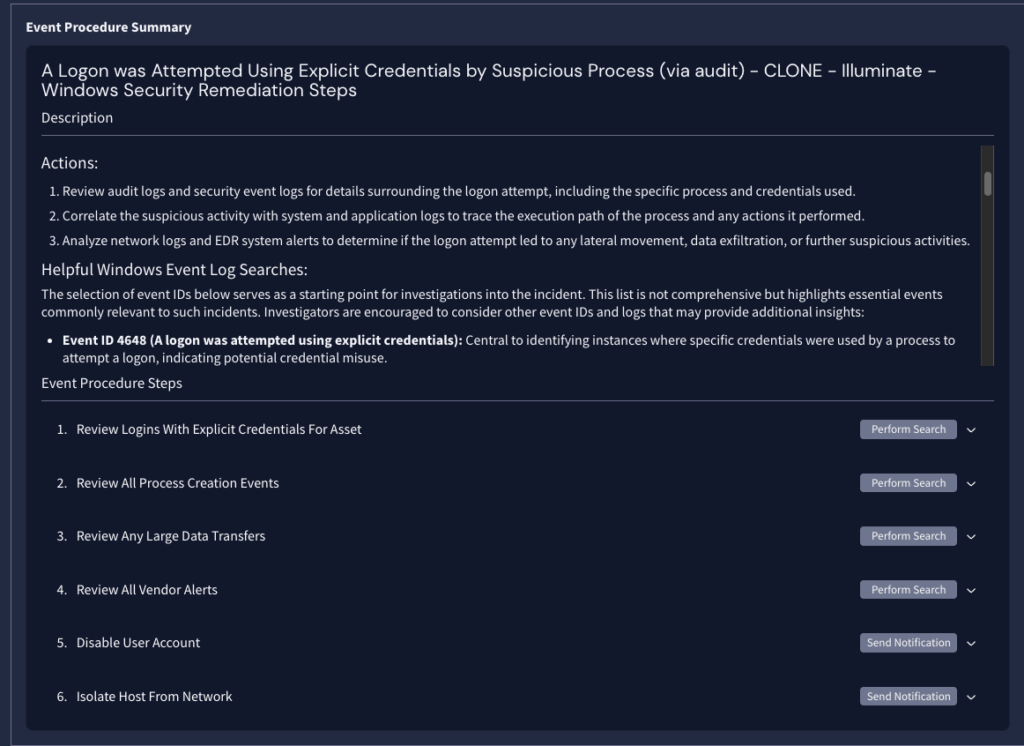The width and height of the screenshot is (1024, 746).
Task: Perform search for Review All Process Creation Events
Action: 907,482
